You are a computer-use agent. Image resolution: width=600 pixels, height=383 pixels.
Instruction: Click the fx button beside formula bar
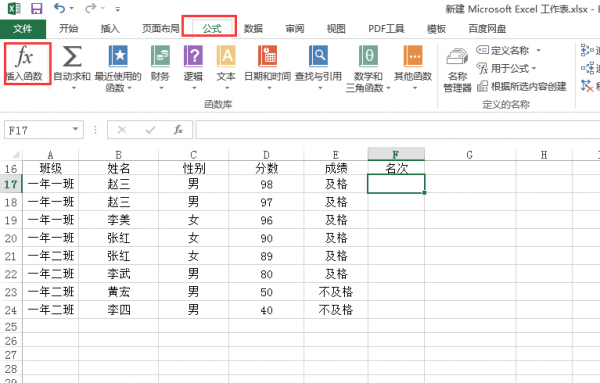point(178,130)
